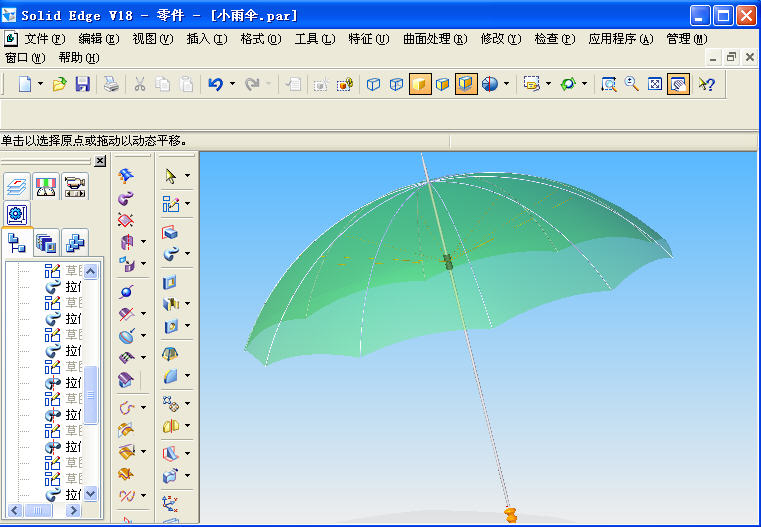Undo the last action with the blue arrow
761x527 pixels.
[215, 84]
